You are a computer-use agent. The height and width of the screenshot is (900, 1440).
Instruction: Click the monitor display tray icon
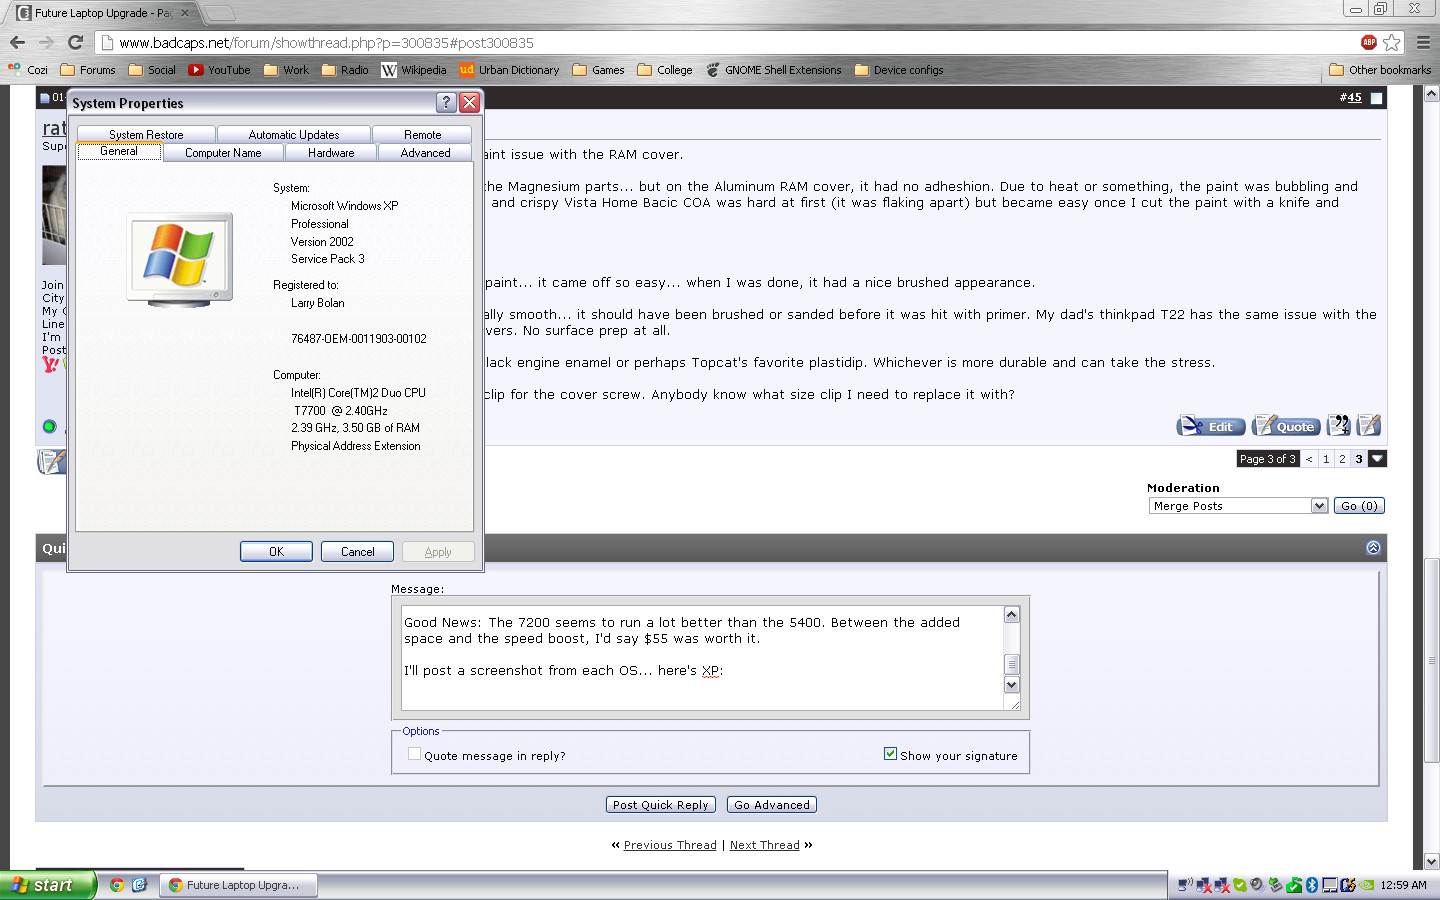pyautogui.click(x=1329, y=885)
